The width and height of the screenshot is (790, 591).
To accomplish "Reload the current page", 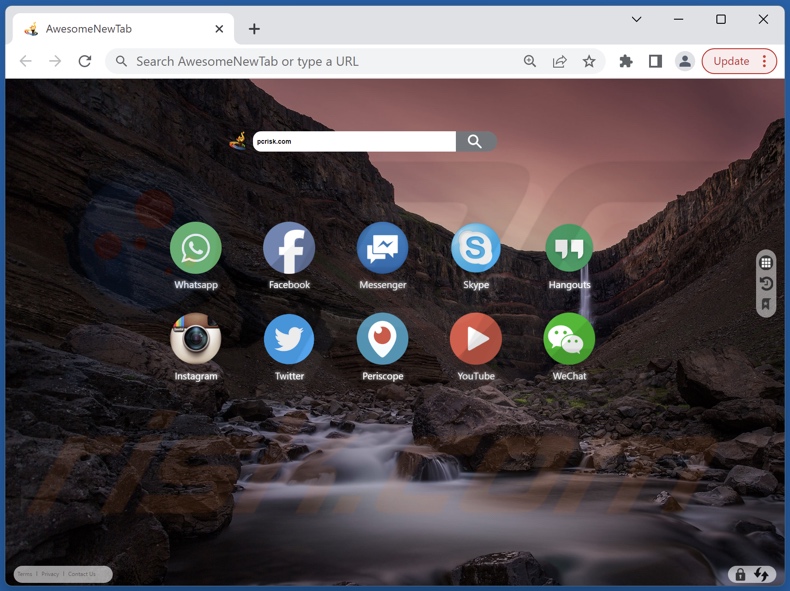I will pos(85,61).
